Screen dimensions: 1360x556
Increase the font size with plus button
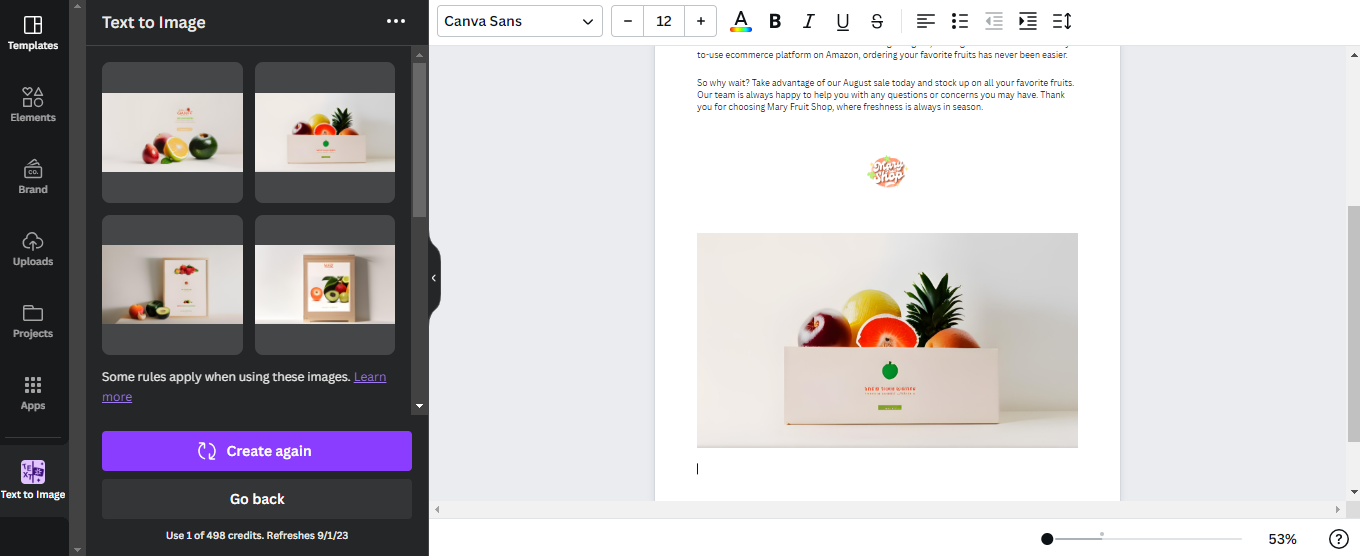(700, 21)
